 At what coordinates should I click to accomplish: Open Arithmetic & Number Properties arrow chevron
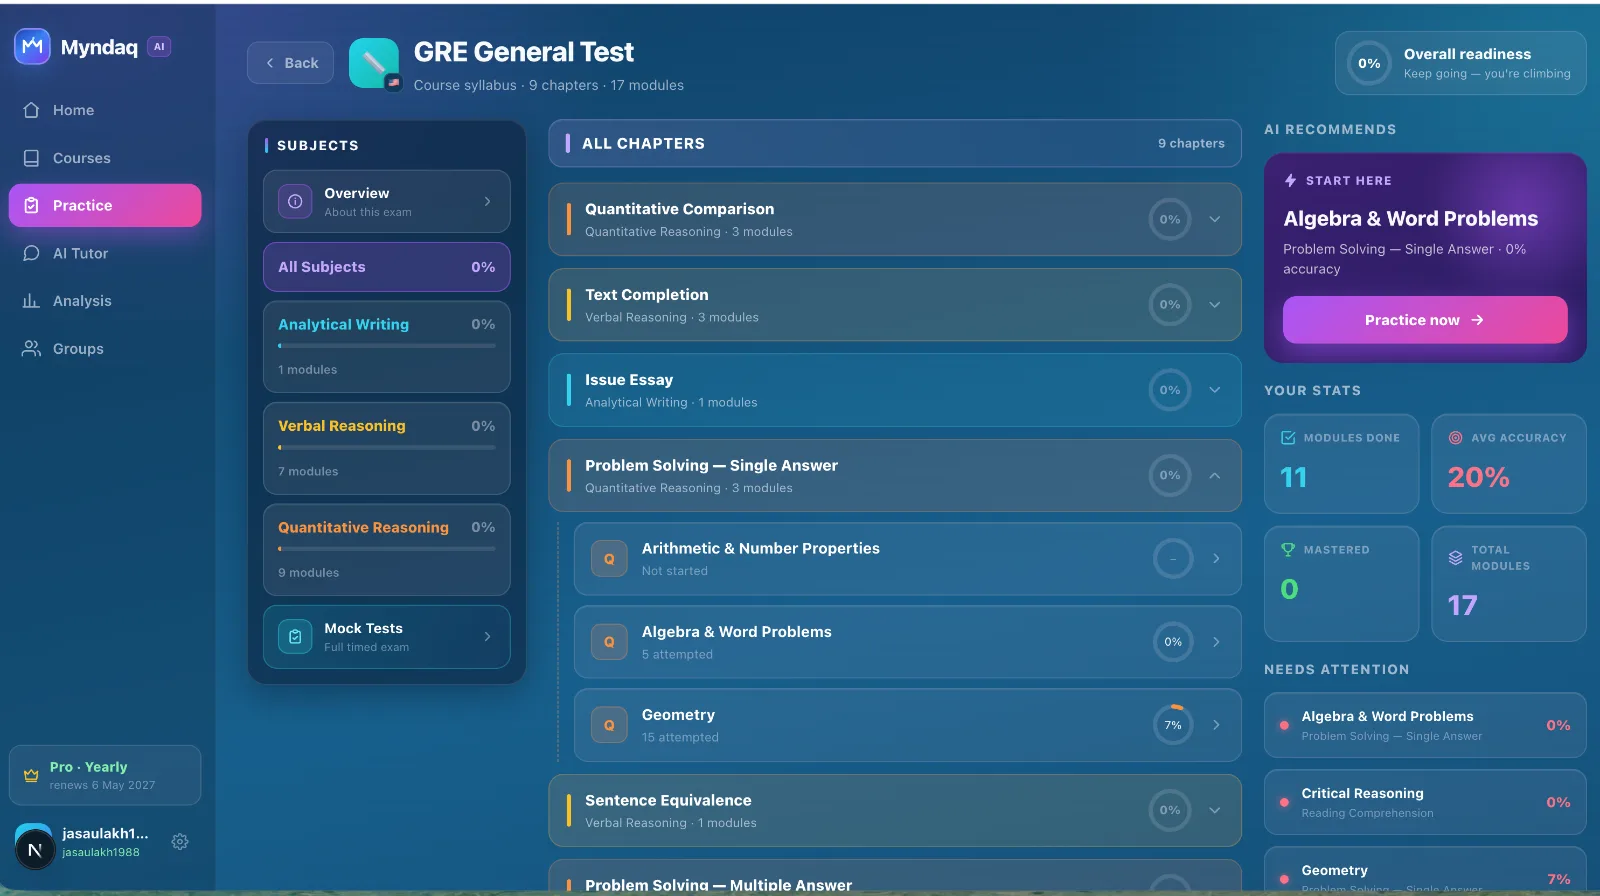point(1216,559)
